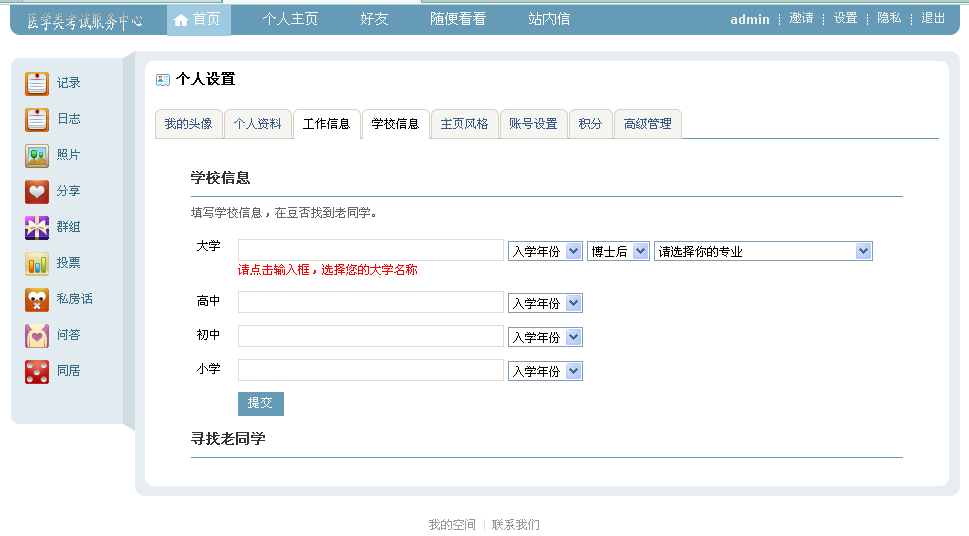Screen dimensions: 969x536
Task: Switch to the 工作信息 tab
Action: tap(326, 124)
